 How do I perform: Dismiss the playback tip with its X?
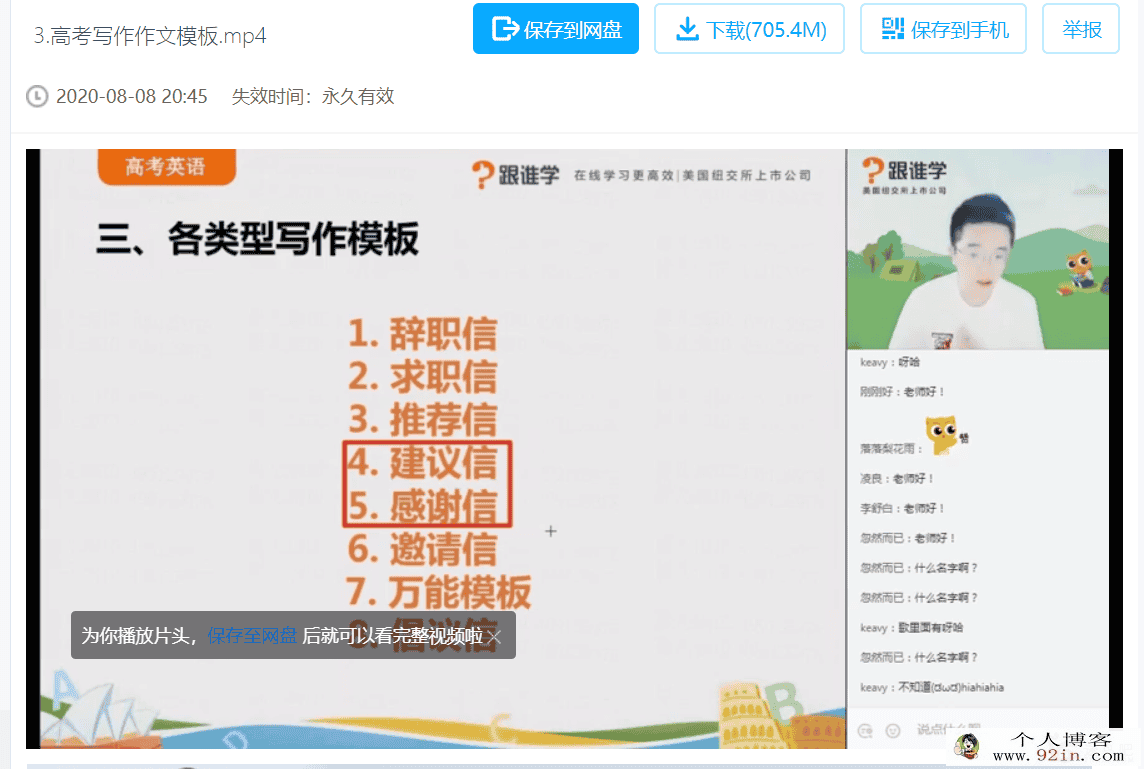click(x=495, y=637)
